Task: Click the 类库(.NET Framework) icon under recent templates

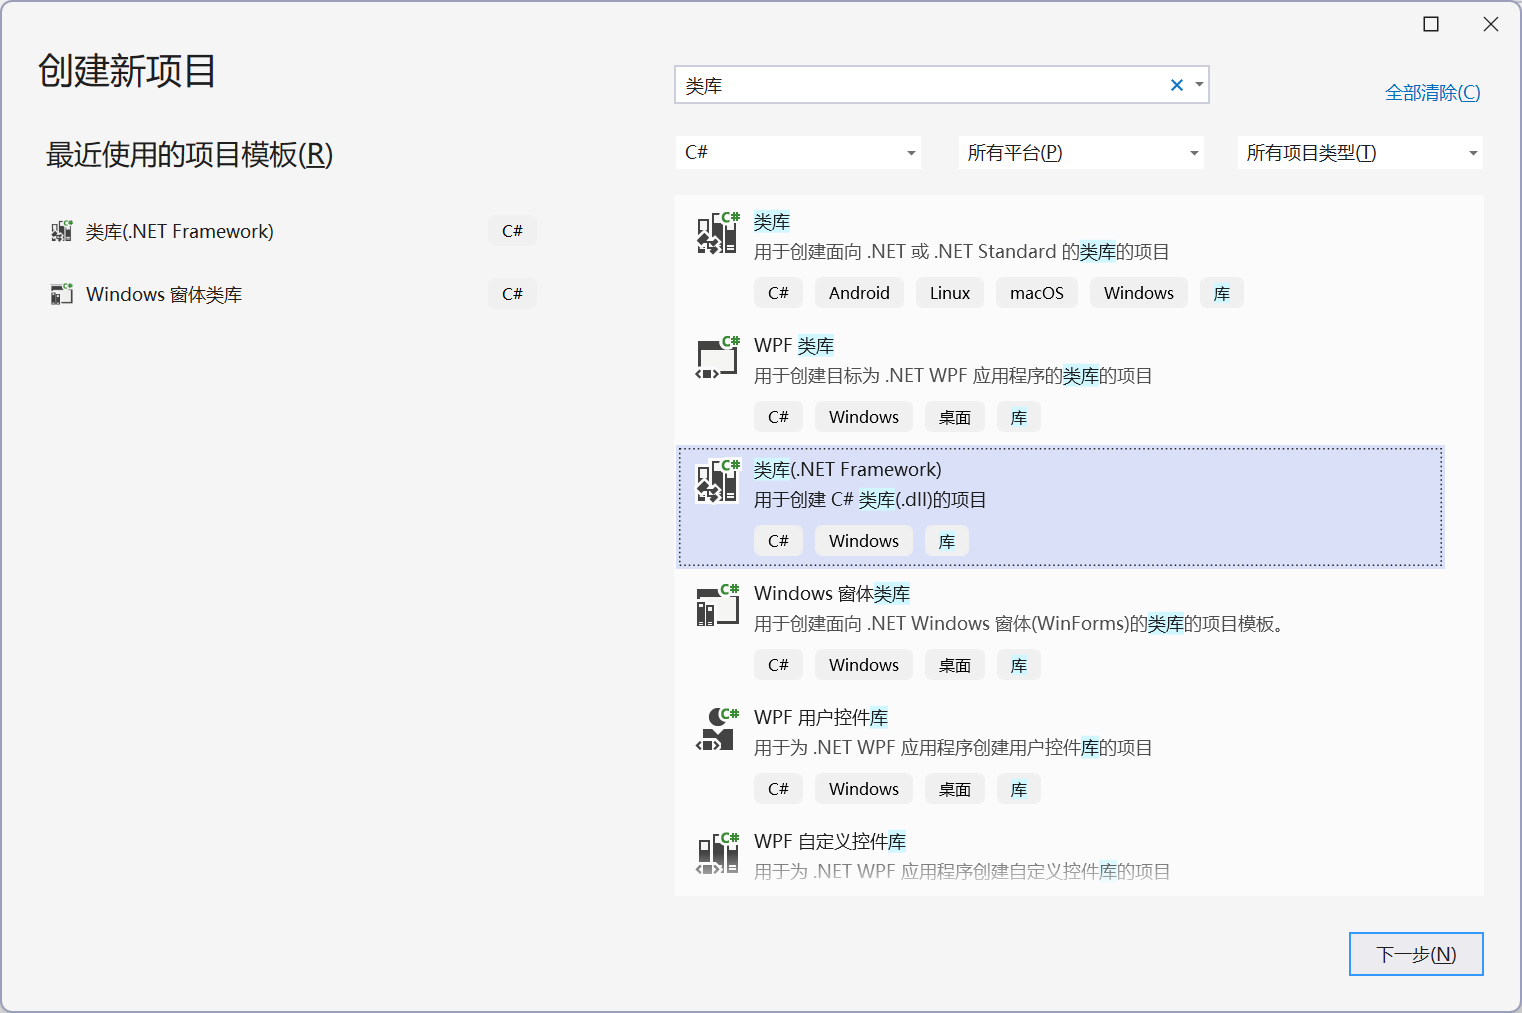Action: point(61,230)
